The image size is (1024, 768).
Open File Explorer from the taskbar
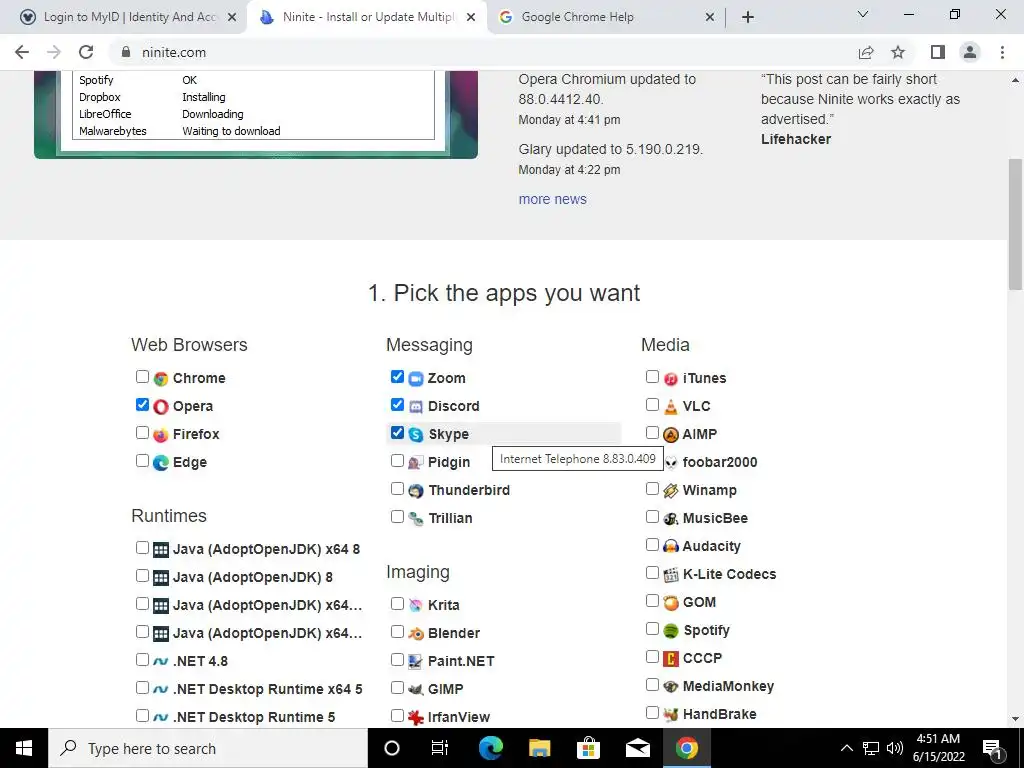tap(539, 748)
